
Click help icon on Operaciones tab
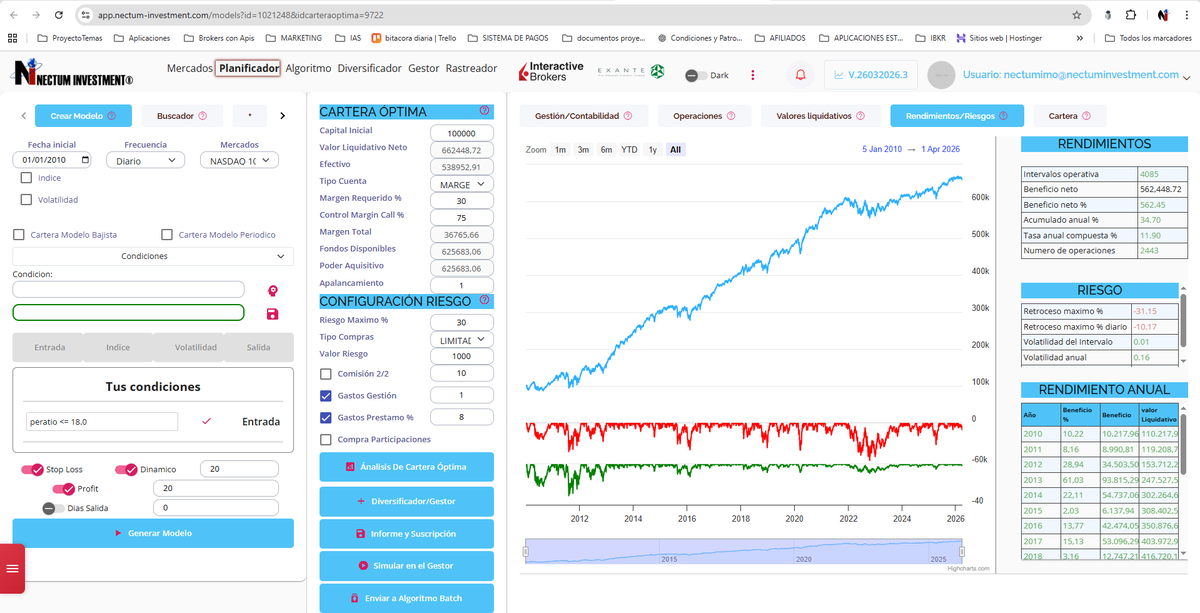[731, 116]
